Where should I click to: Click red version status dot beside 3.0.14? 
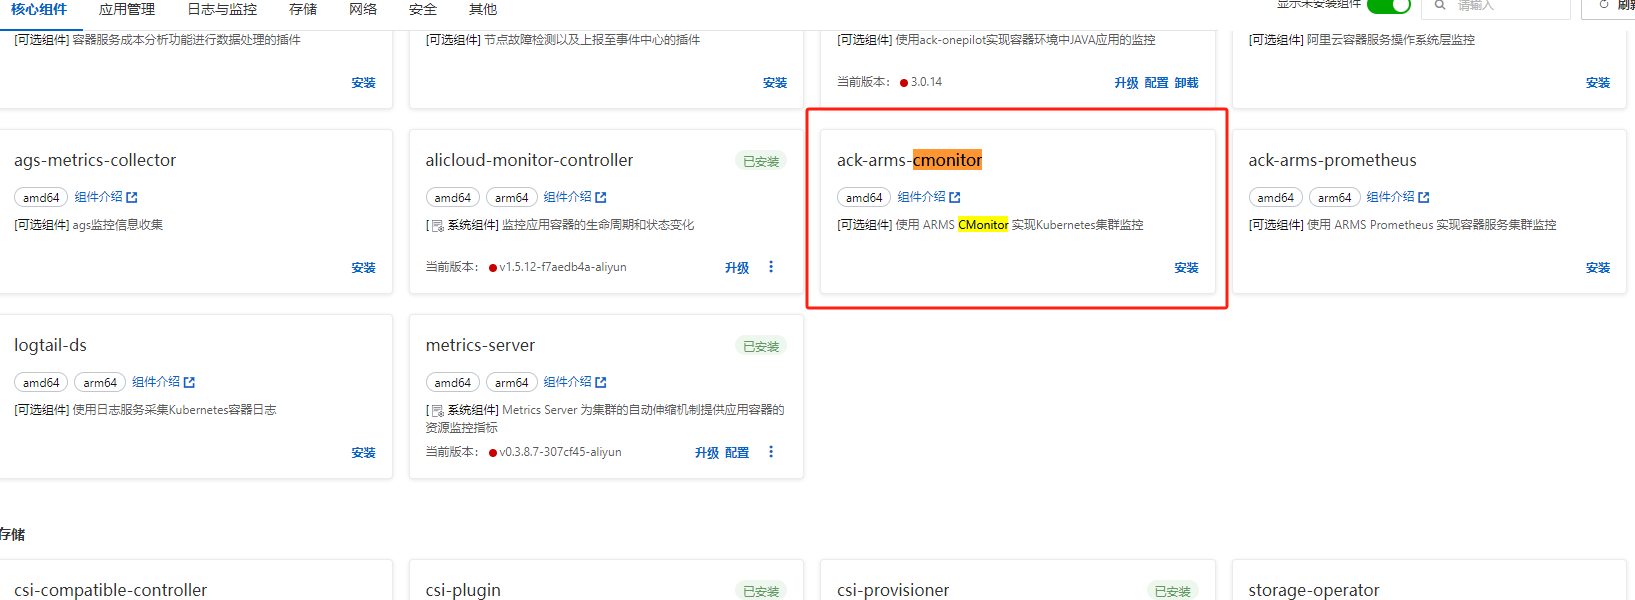point(904,83)
